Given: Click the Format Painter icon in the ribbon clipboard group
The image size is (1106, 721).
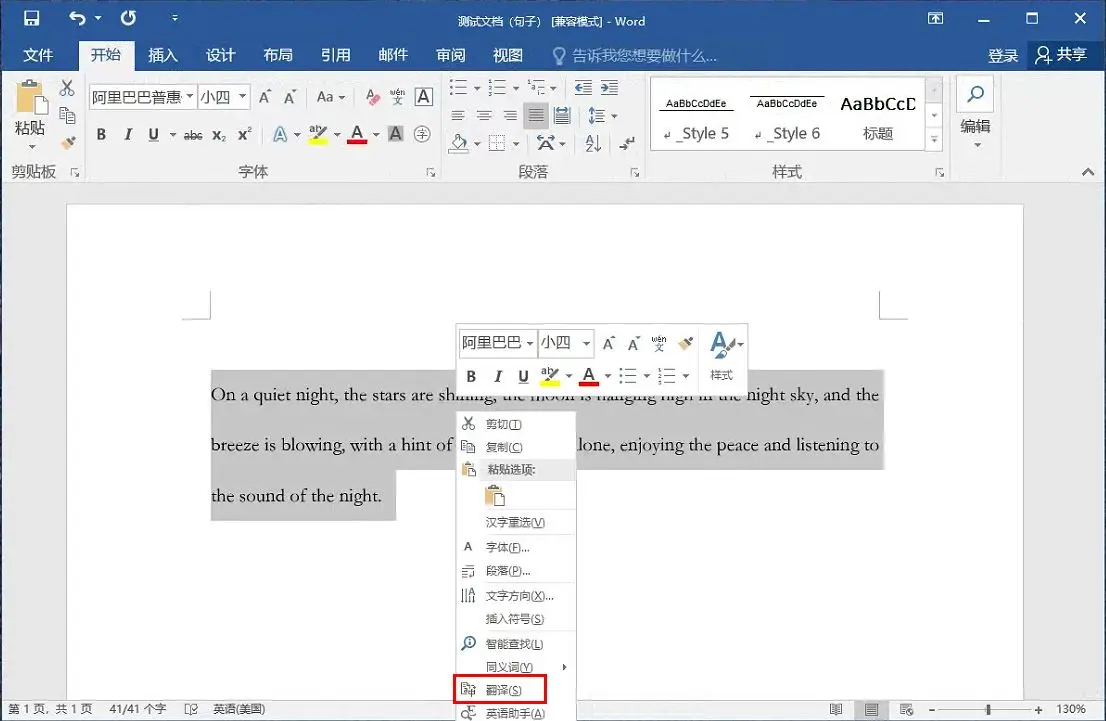Looking at the screenshot, I should [68, 143].
